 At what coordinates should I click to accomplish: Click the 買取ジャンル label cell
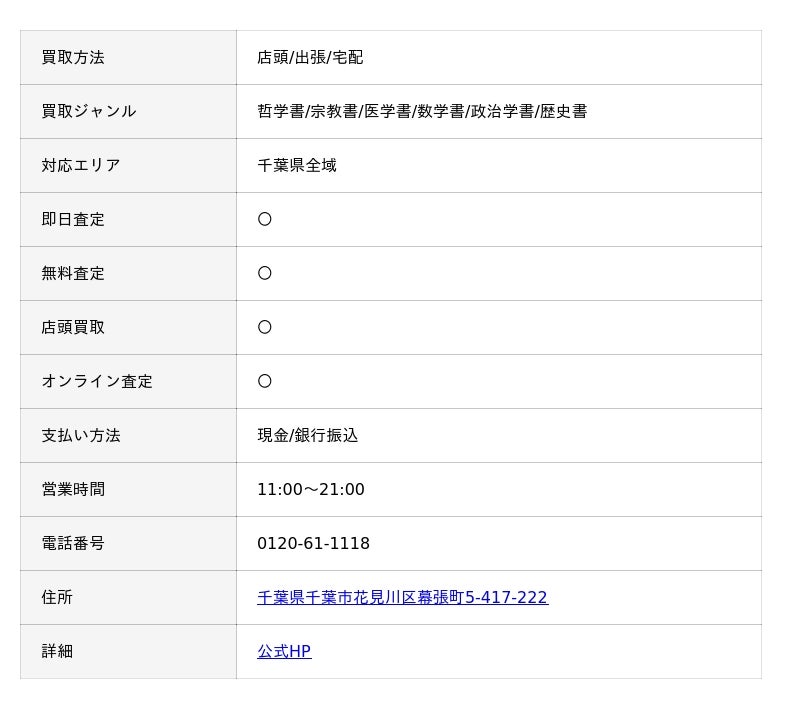[89, 112]
